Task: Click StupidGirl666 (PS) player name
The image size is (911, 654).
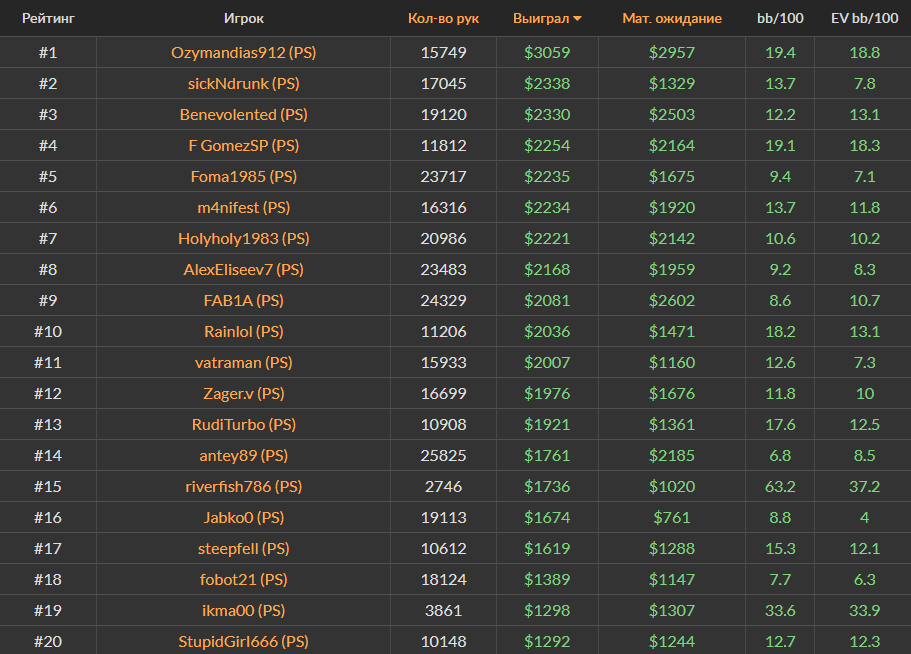Action: coord(244,641)
